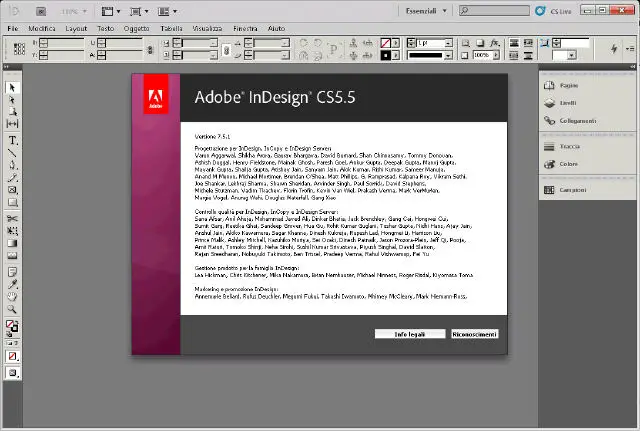Select the Hand tool

coord(12,297)
